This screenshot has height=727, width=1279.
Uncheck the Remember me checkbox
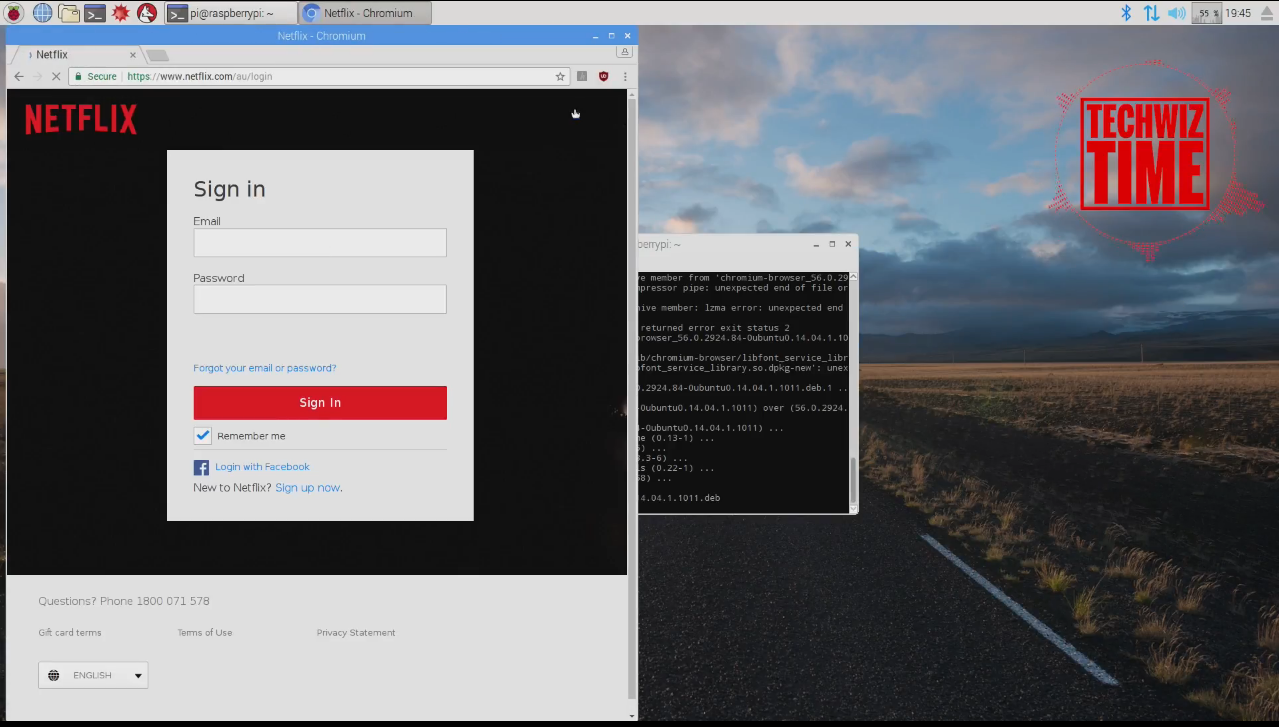(x=202, y=435)
